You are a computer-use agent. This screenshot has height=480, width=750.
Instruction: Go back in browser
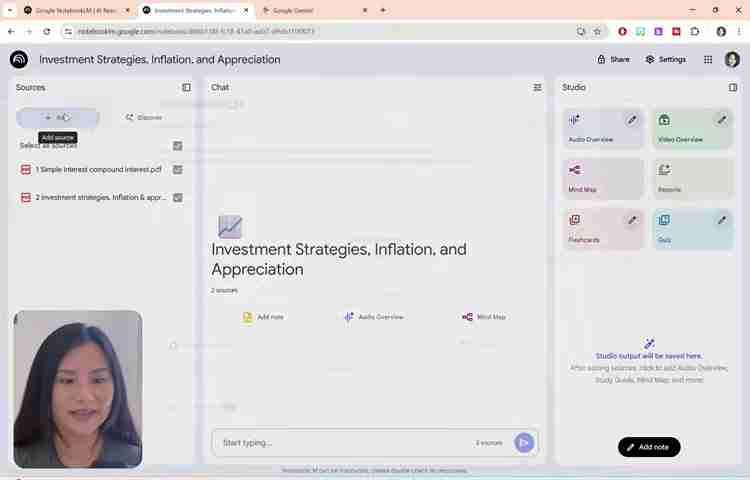[11, 32]
